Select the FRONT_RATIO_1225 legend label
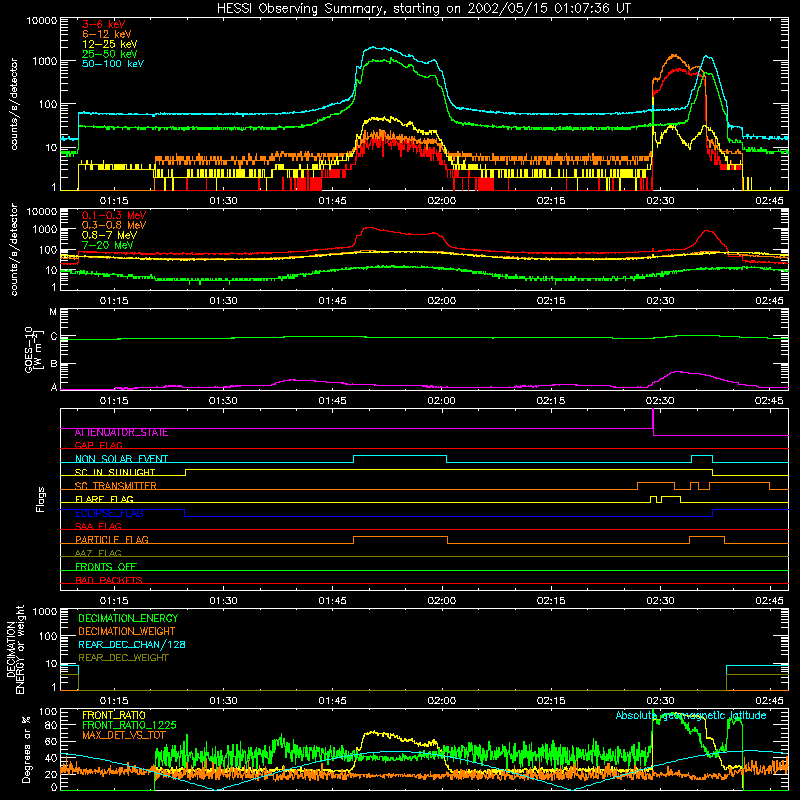This screenshot has height=800, width=800. click(x=129, y=726)
